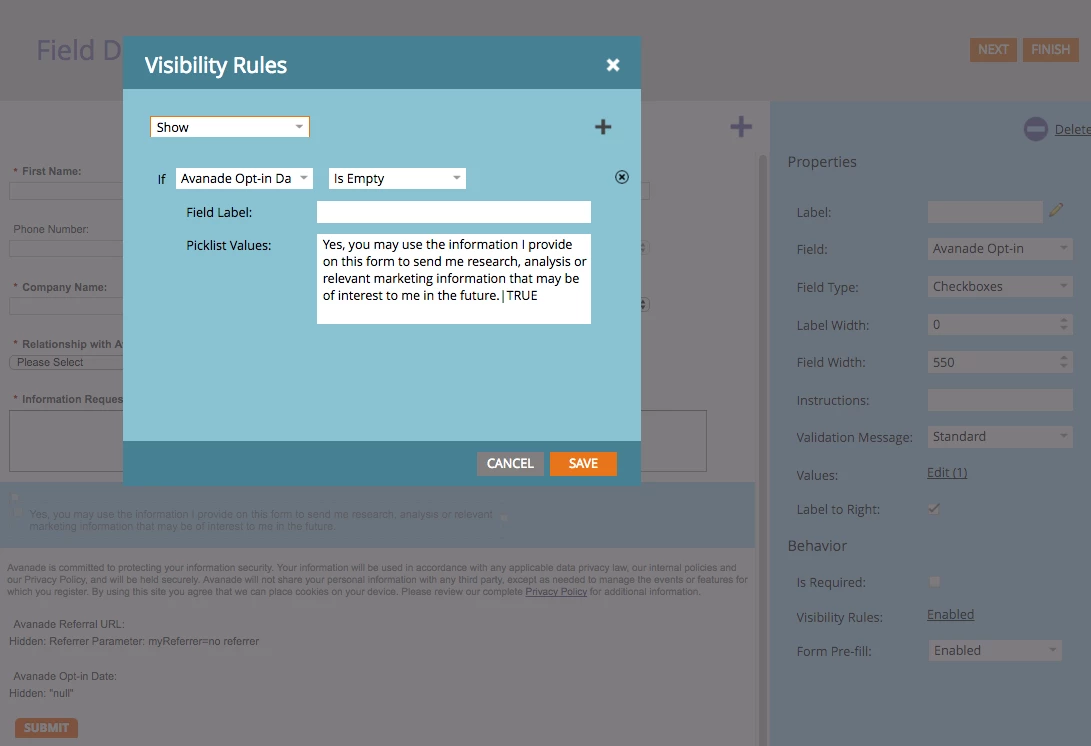
Task: Click the Instructions input field
Action: (x=1000, y=399)
